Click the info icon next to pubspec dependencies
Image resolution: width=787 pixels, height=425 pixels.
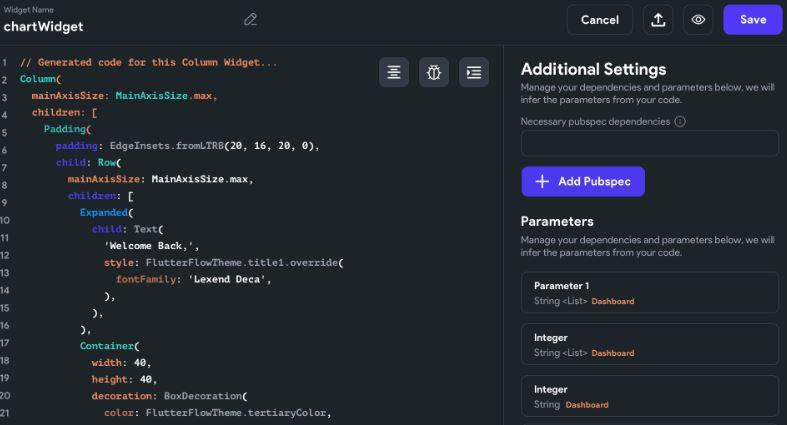[x=680, y=121]
